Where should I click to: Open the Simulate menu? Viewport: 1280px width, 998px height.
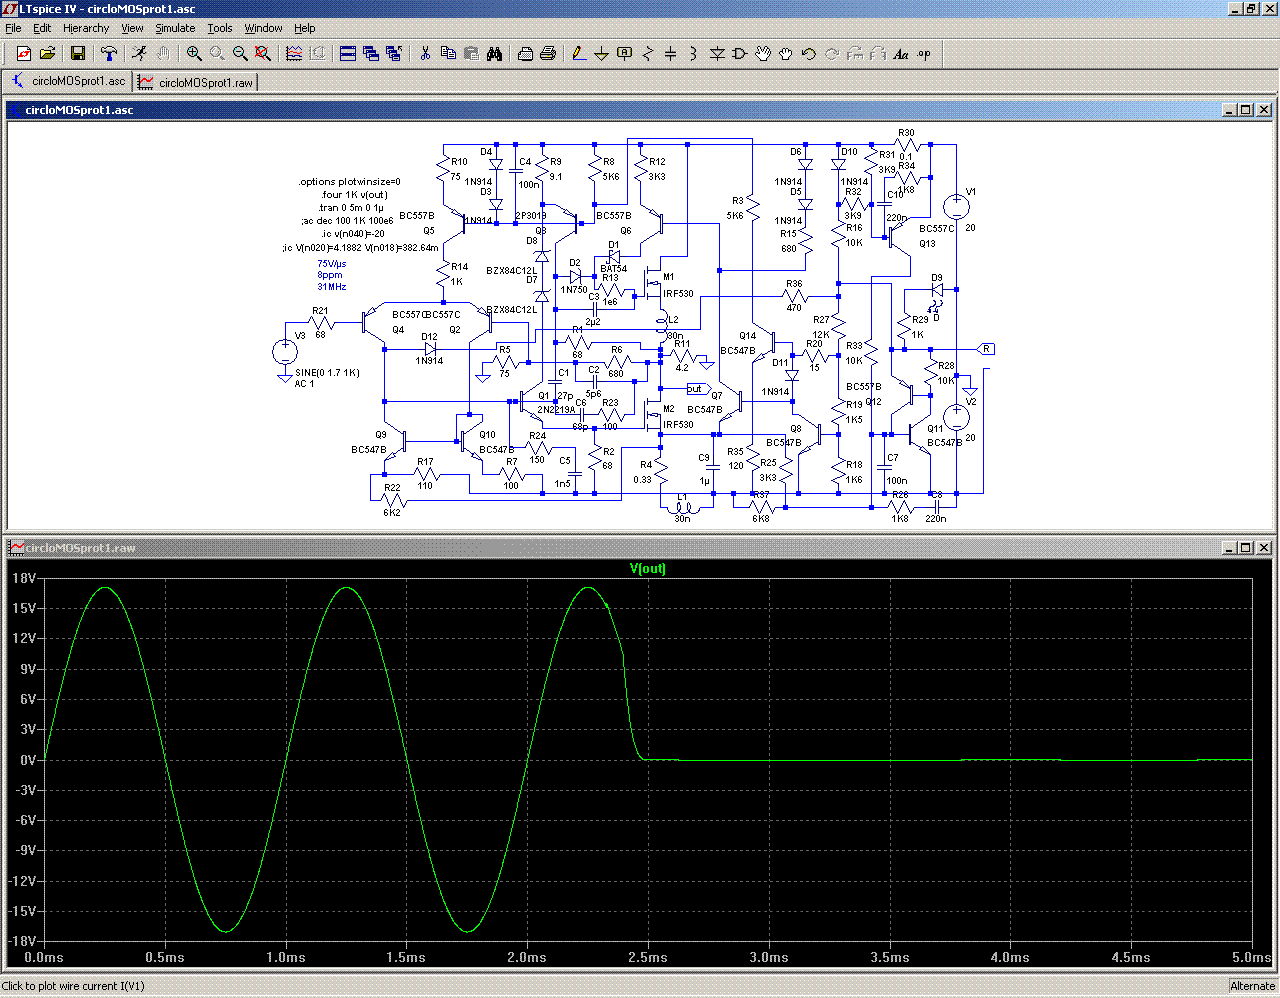point(175,28)
